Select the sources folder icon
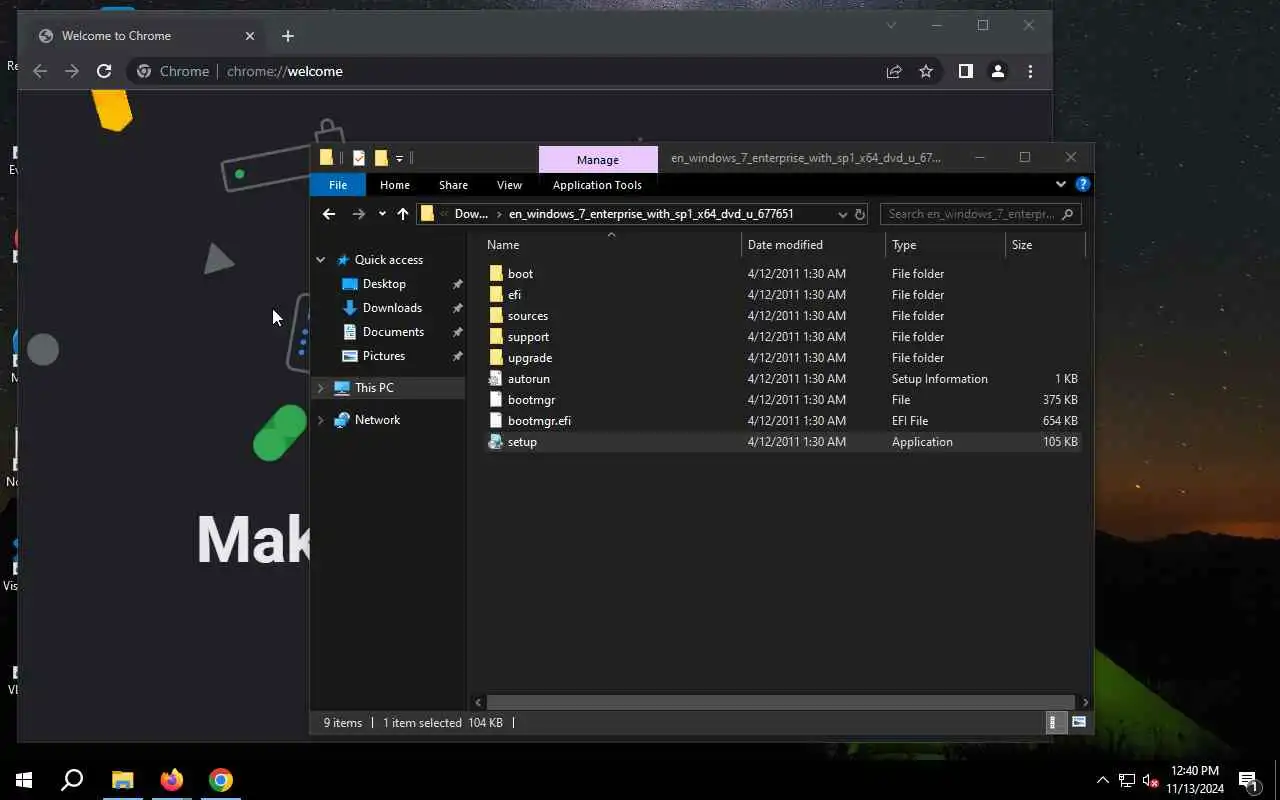This screenshot has height=800, width=1280. (x=496, y=315)
